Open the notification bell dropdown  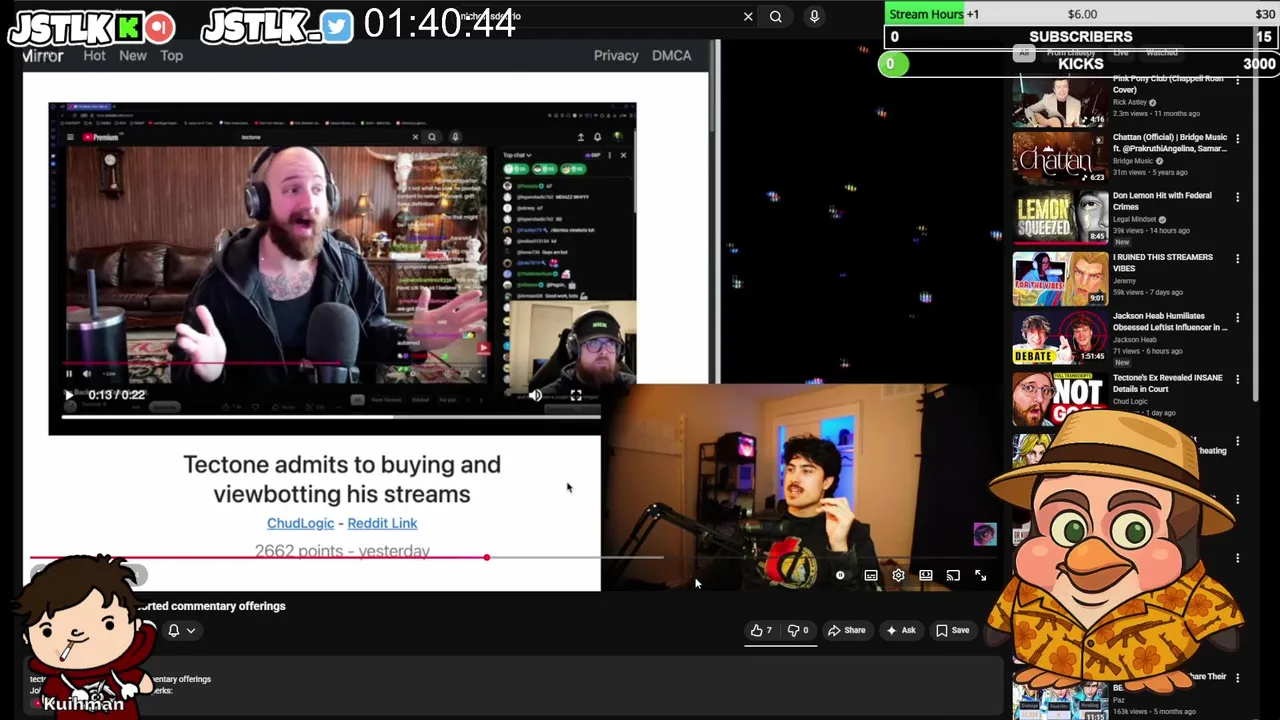[181, 630]
